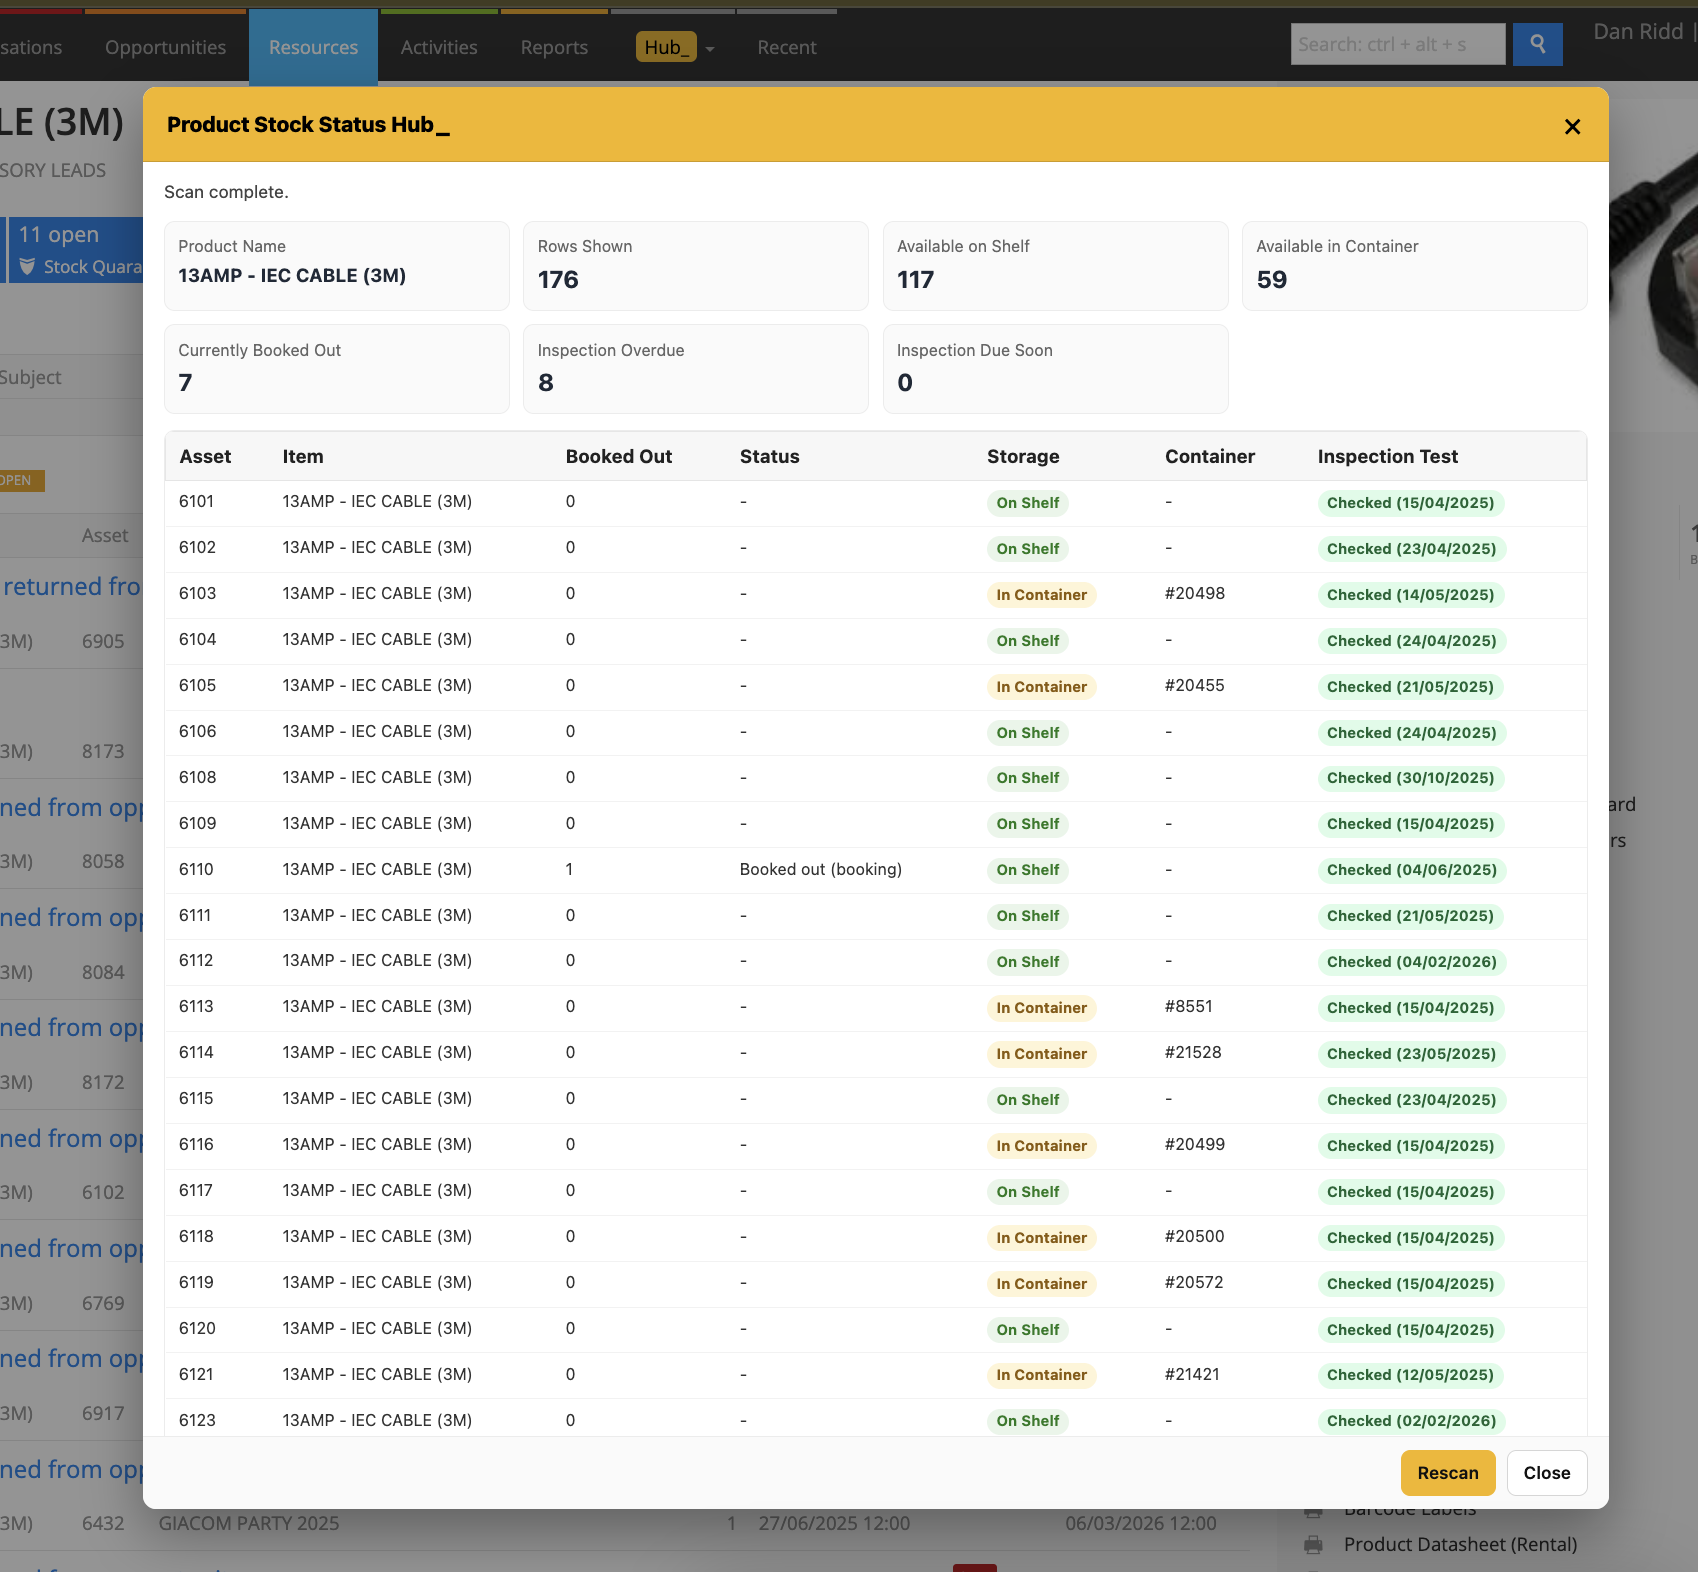1698x1572 pixels.
Task: Focus the search input field
Action: (x=1397, y=44)
